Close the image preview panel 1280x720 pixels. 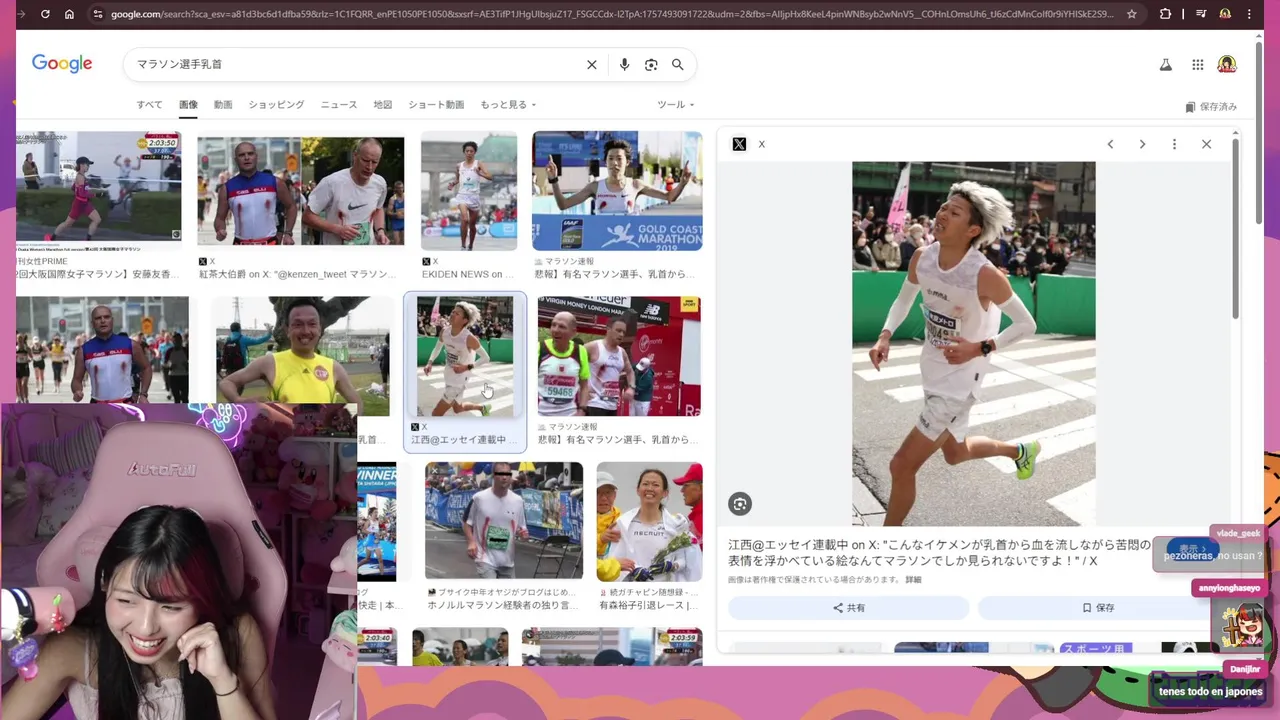[x=1206, y=144]
